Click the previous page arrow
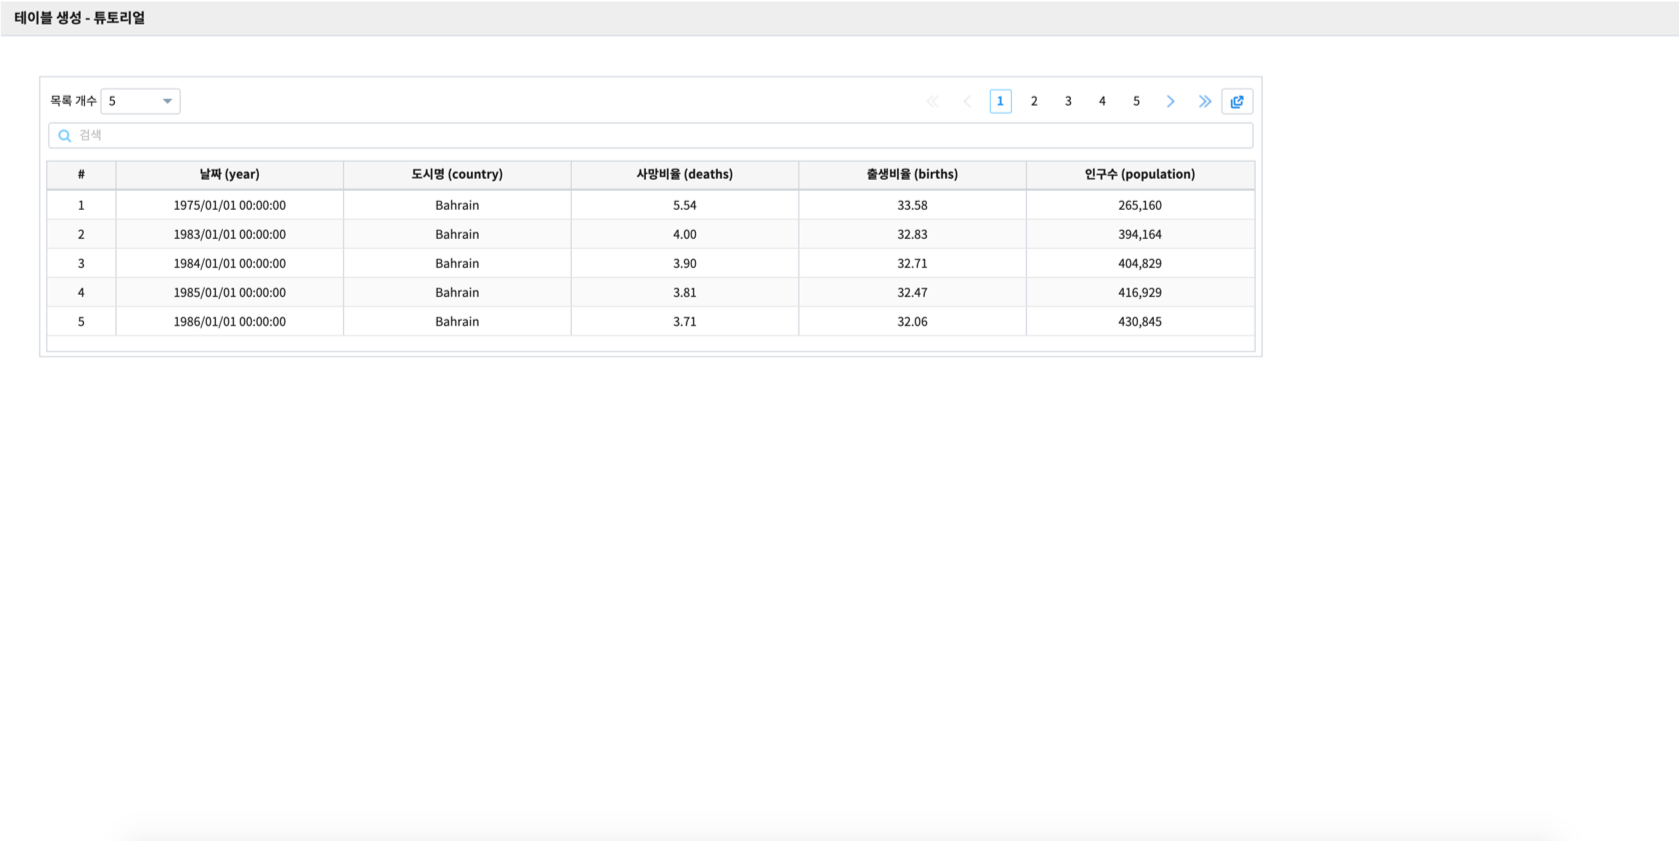 tap(967, 101)
